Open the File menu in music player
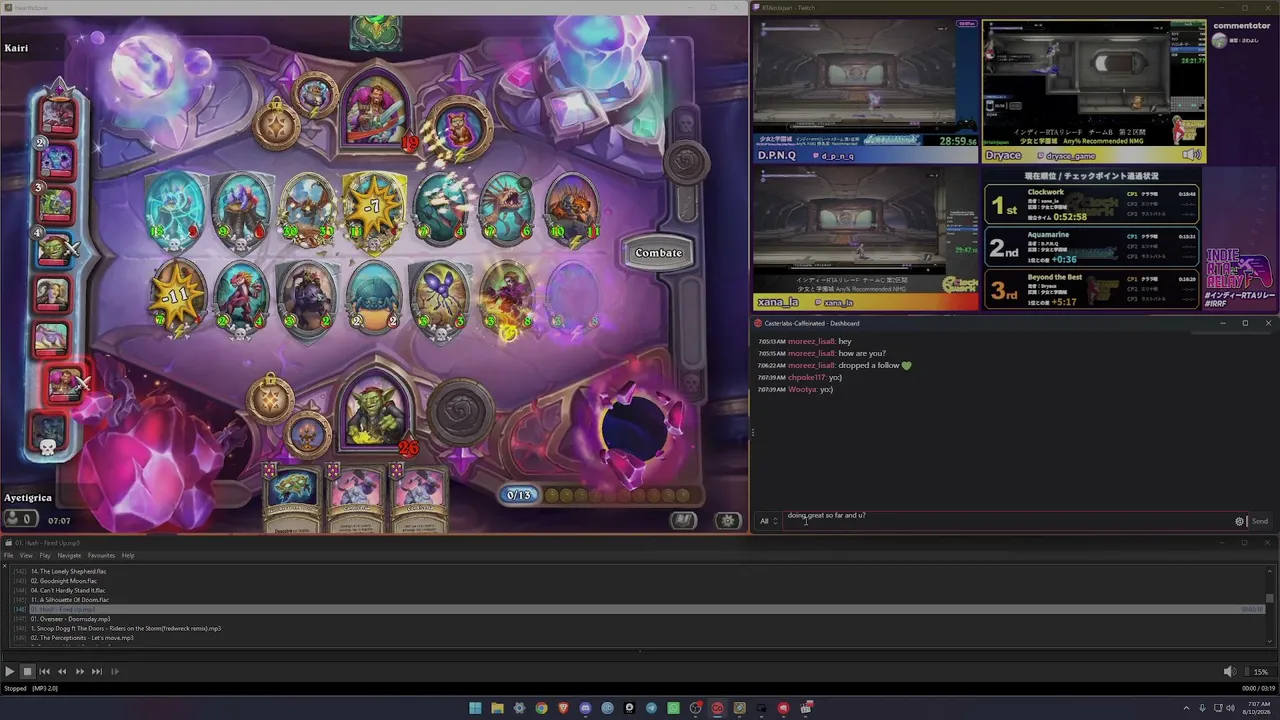The width and height of the screenshot is (1280, 720). click(x=8, y=556)
